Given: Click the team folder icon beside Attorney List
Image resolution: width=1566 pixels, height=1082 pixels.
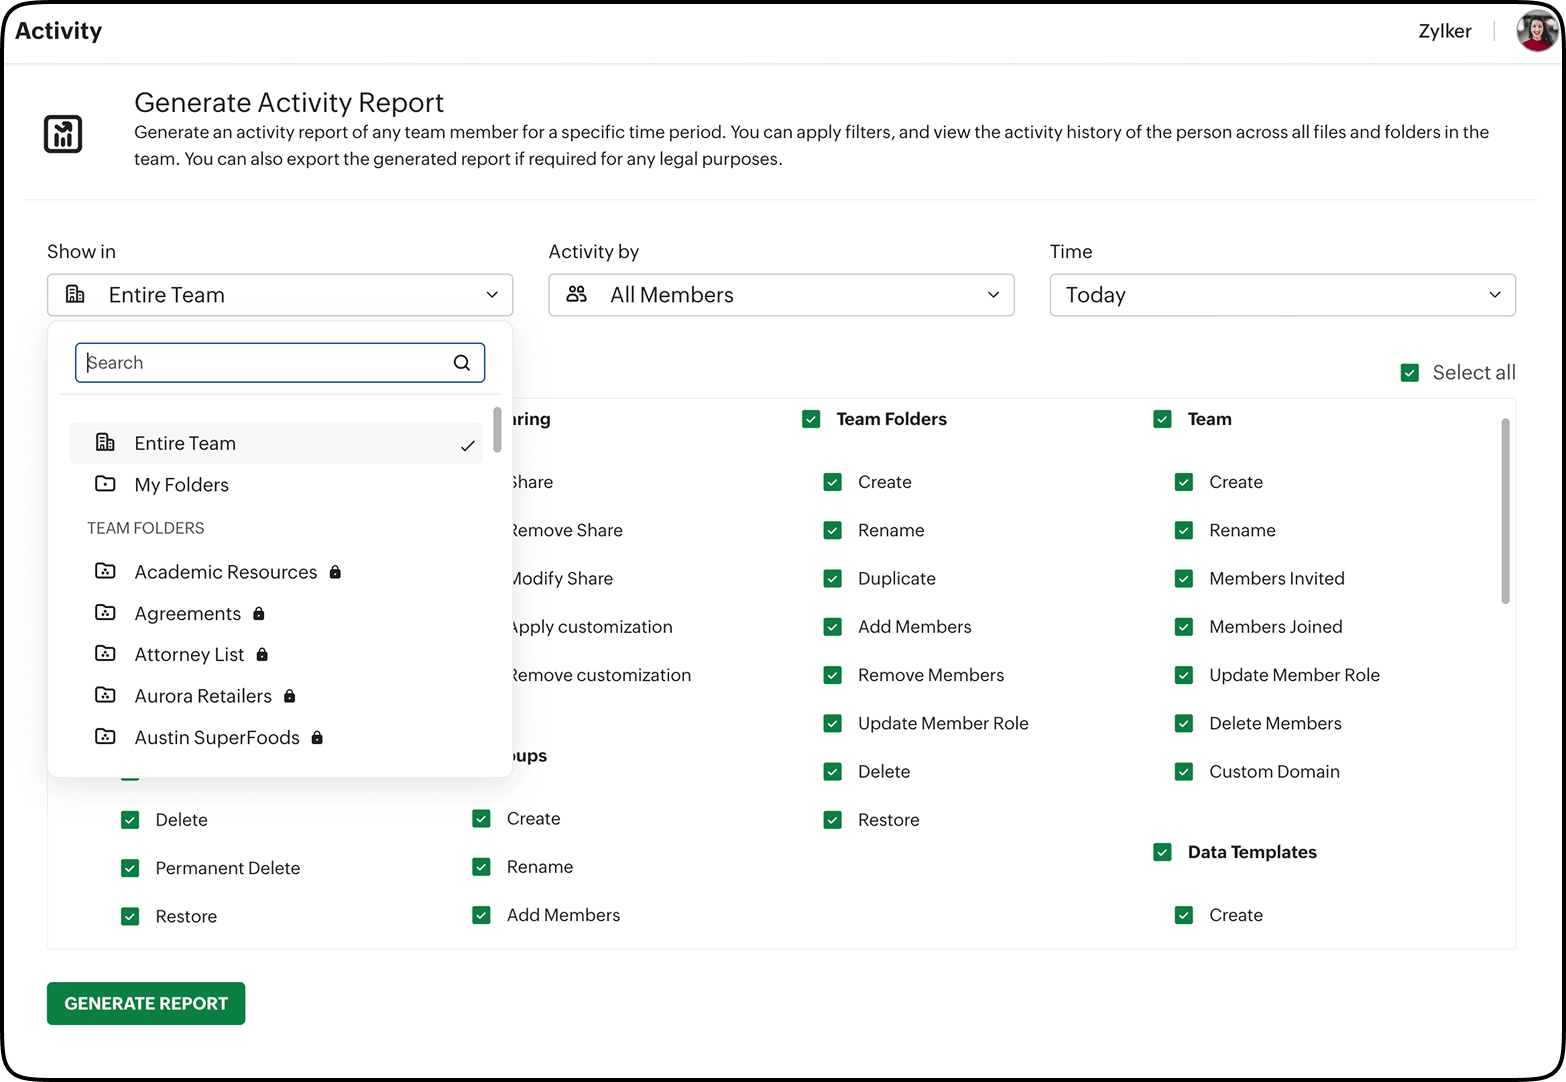Looking at the screenshot, I should pyautogui.click(x=105, y=654).
